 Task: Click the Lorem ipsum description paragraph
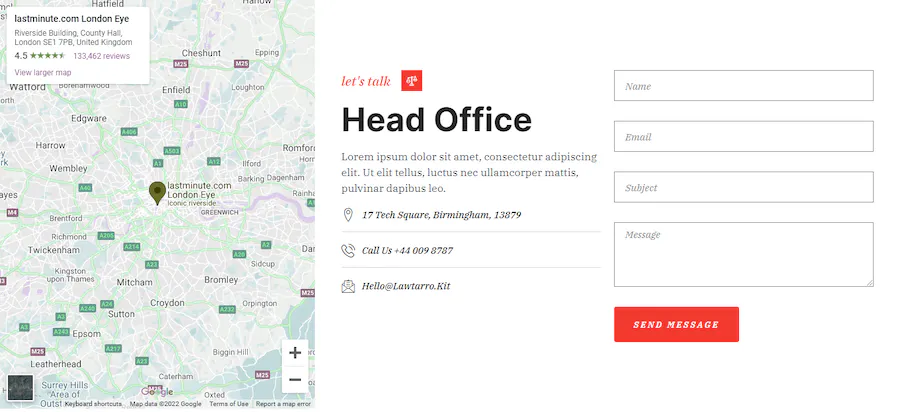pos(470,172)
